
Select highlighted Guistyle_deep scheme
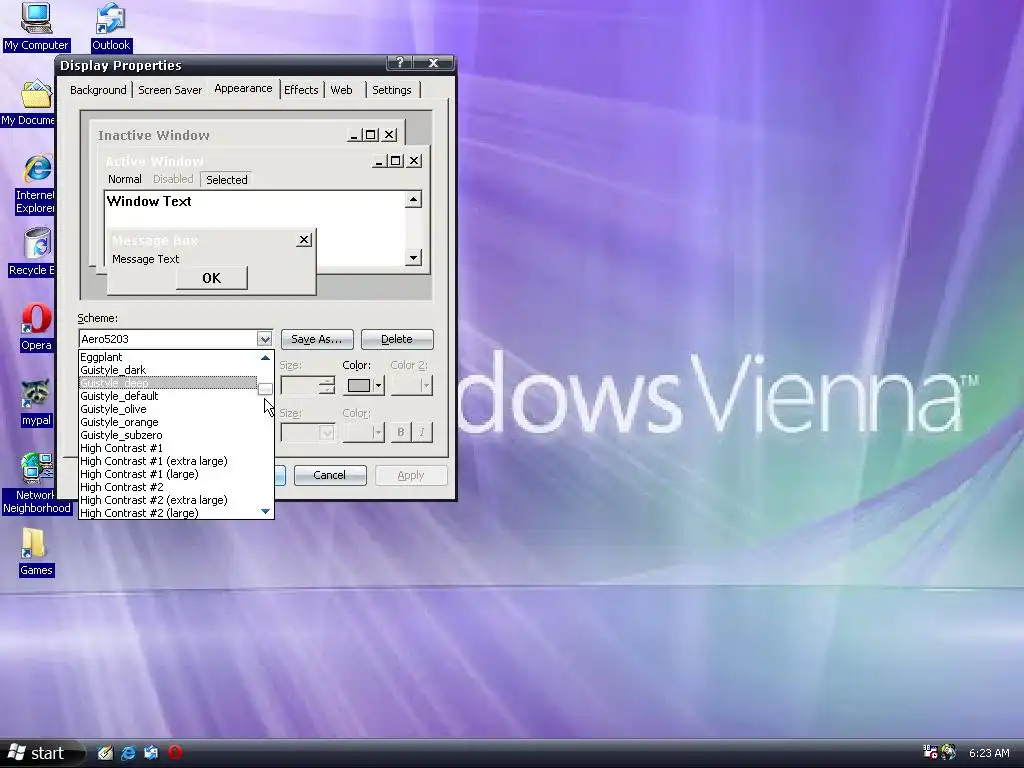click(168, 383)
